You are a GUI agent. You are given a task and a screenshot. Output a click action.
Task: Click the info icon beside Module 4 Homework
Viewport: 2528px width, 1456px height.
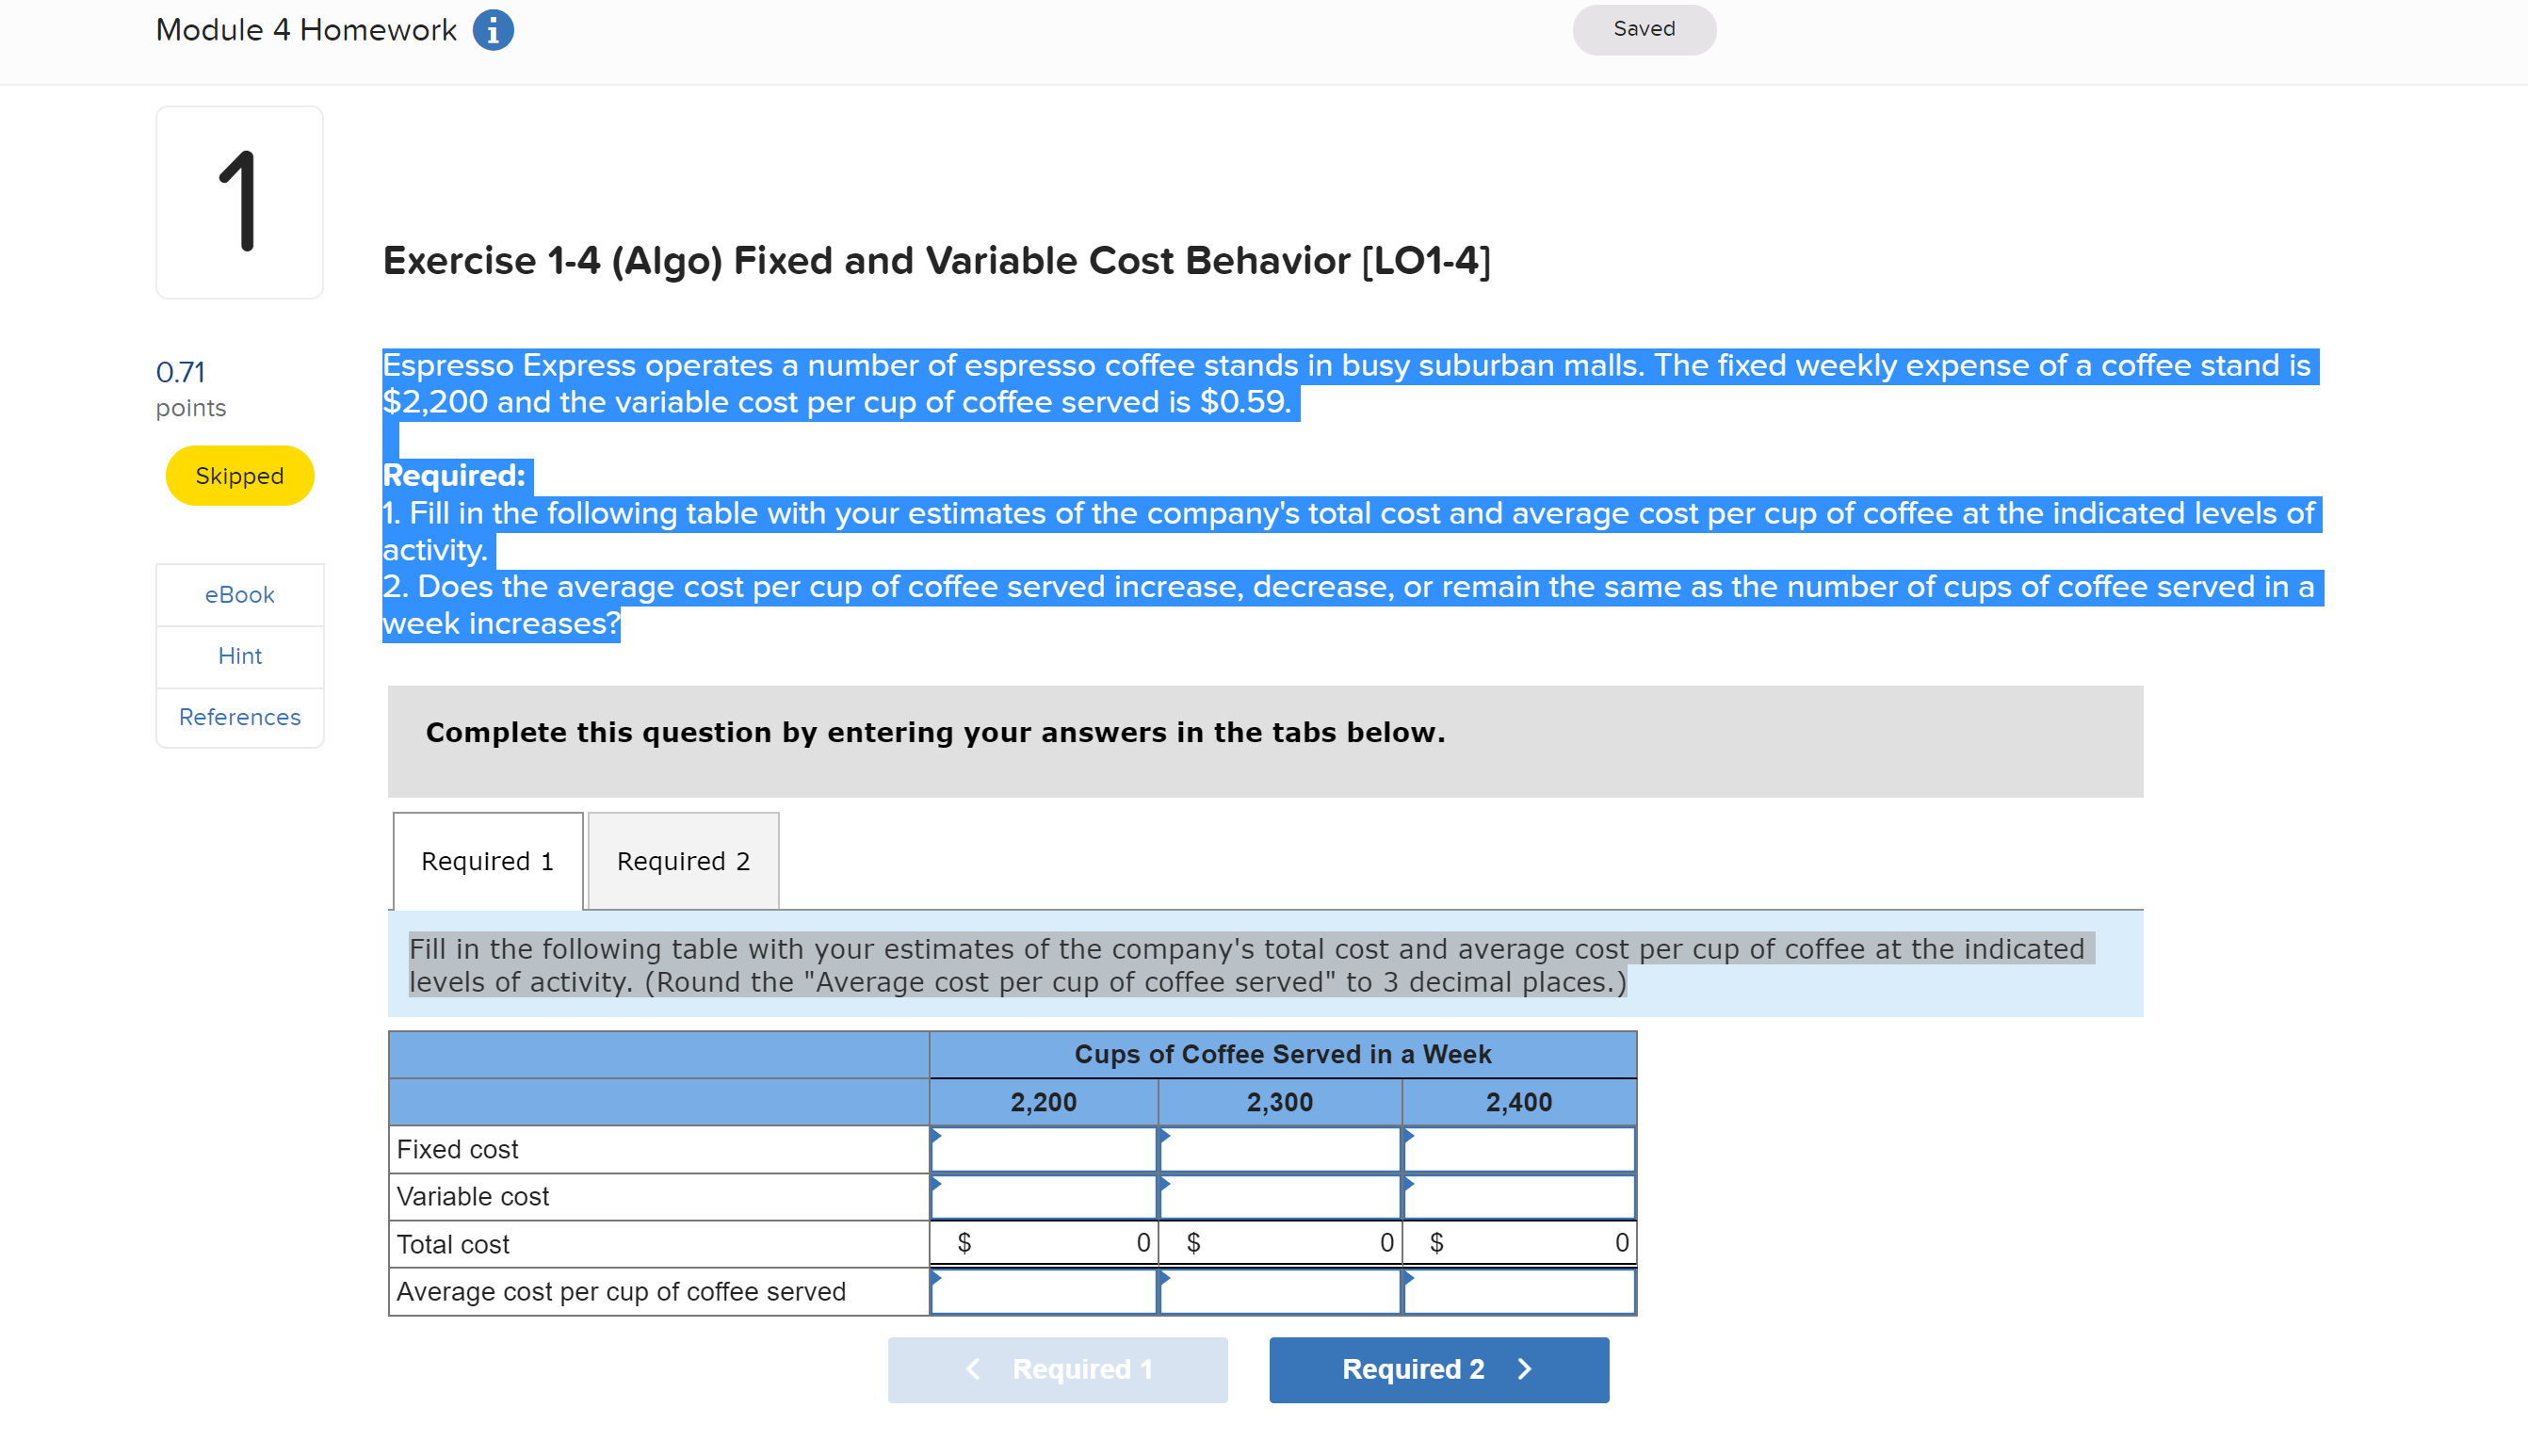coord(493,29)
